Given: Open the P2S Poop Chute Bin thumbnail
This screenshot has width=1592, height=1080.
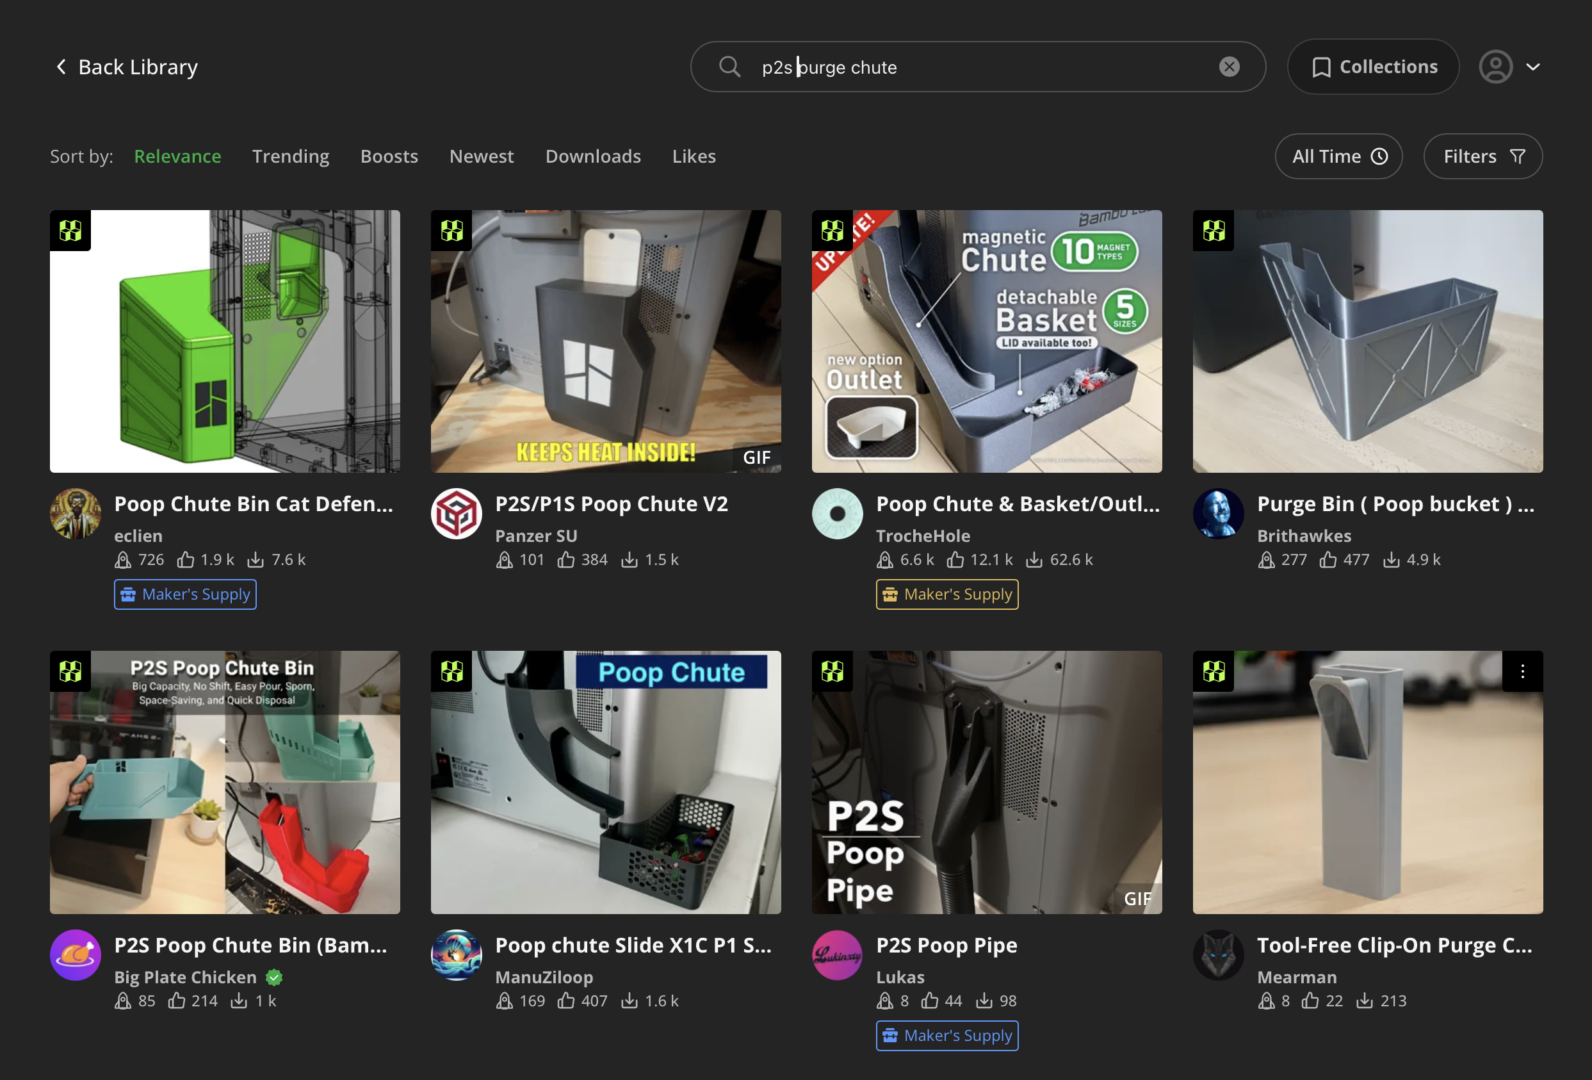Looking at the screenshot, I should click(225, 782).
